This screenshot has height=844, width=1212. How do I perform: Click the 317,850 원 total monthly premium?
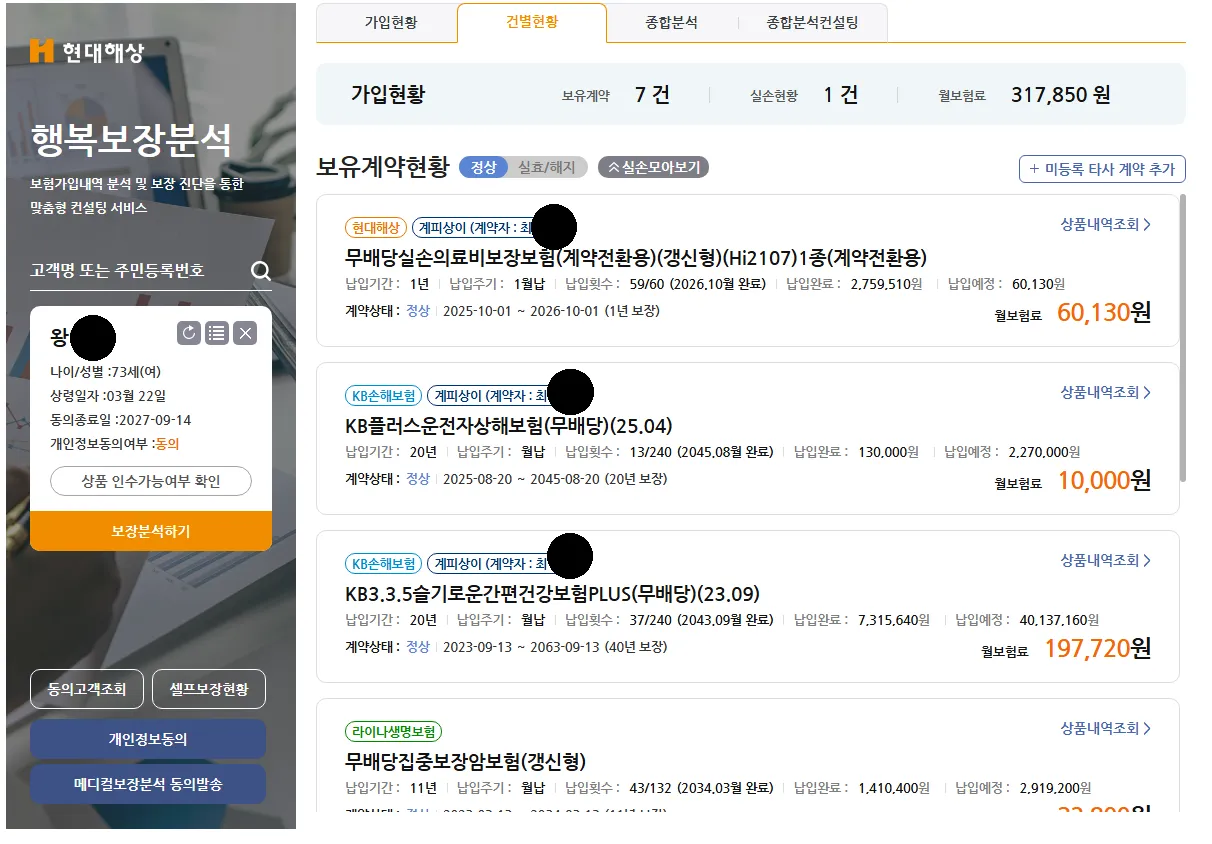(x=1061, y=95)
